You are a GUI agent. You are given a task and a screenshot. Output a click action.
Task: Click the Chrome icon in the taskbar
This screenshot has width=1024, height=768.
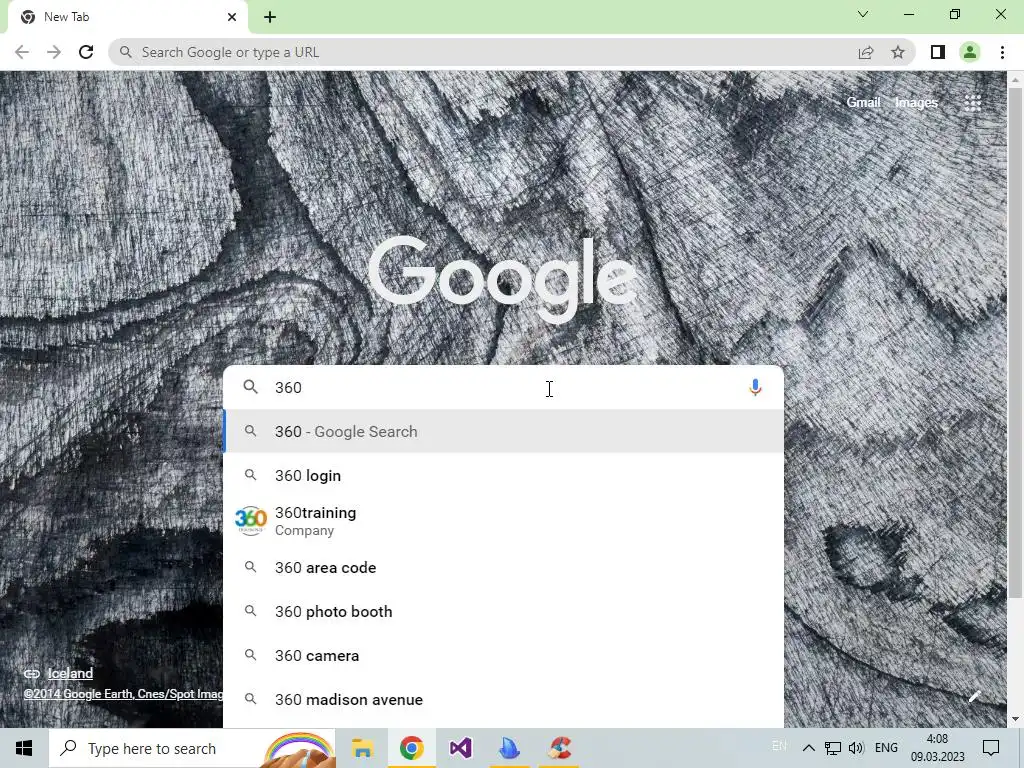point(411,748)
